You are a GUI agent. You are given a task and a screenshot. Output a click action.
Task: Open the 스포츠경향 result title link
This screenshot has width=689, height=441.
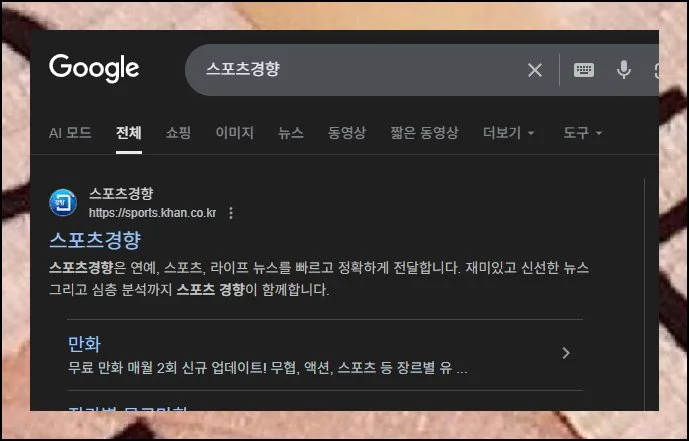tap(95, 240)
